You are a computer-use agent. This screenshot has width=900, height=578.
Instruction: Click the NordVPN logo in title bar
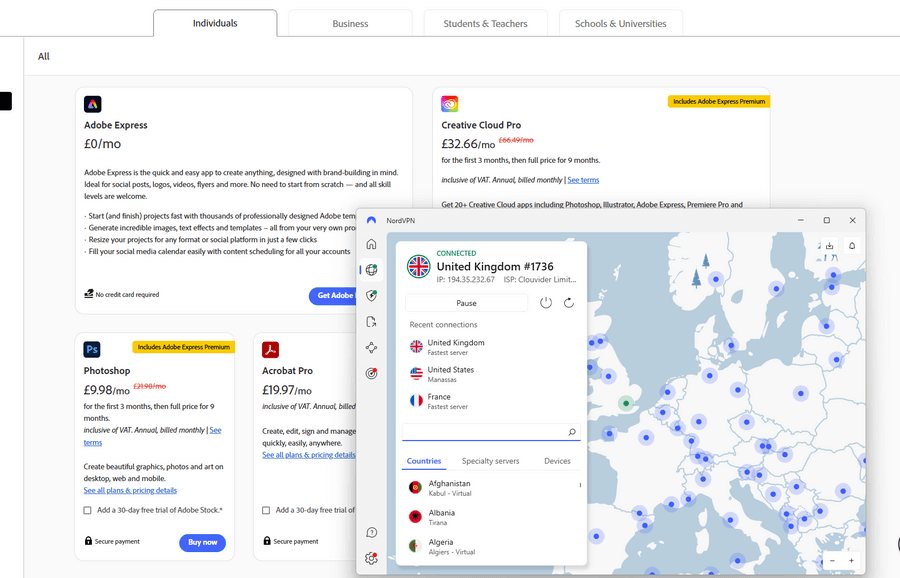tap(371, 220)
